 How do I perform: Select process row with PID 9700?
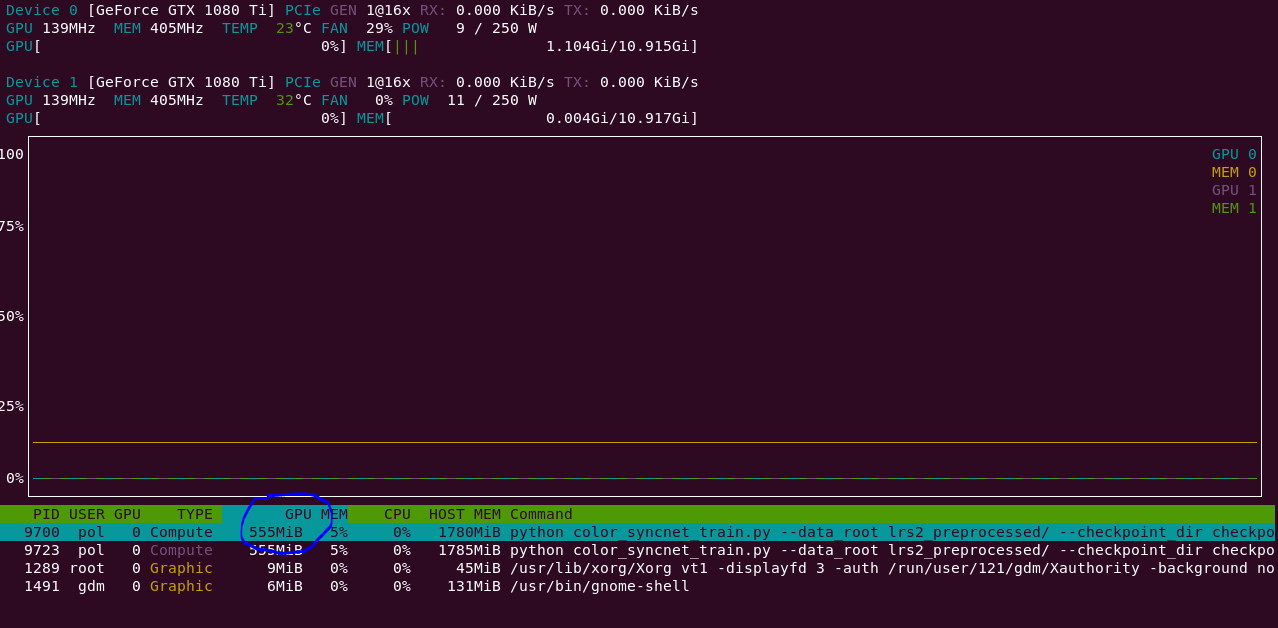(x=638, y=532)
